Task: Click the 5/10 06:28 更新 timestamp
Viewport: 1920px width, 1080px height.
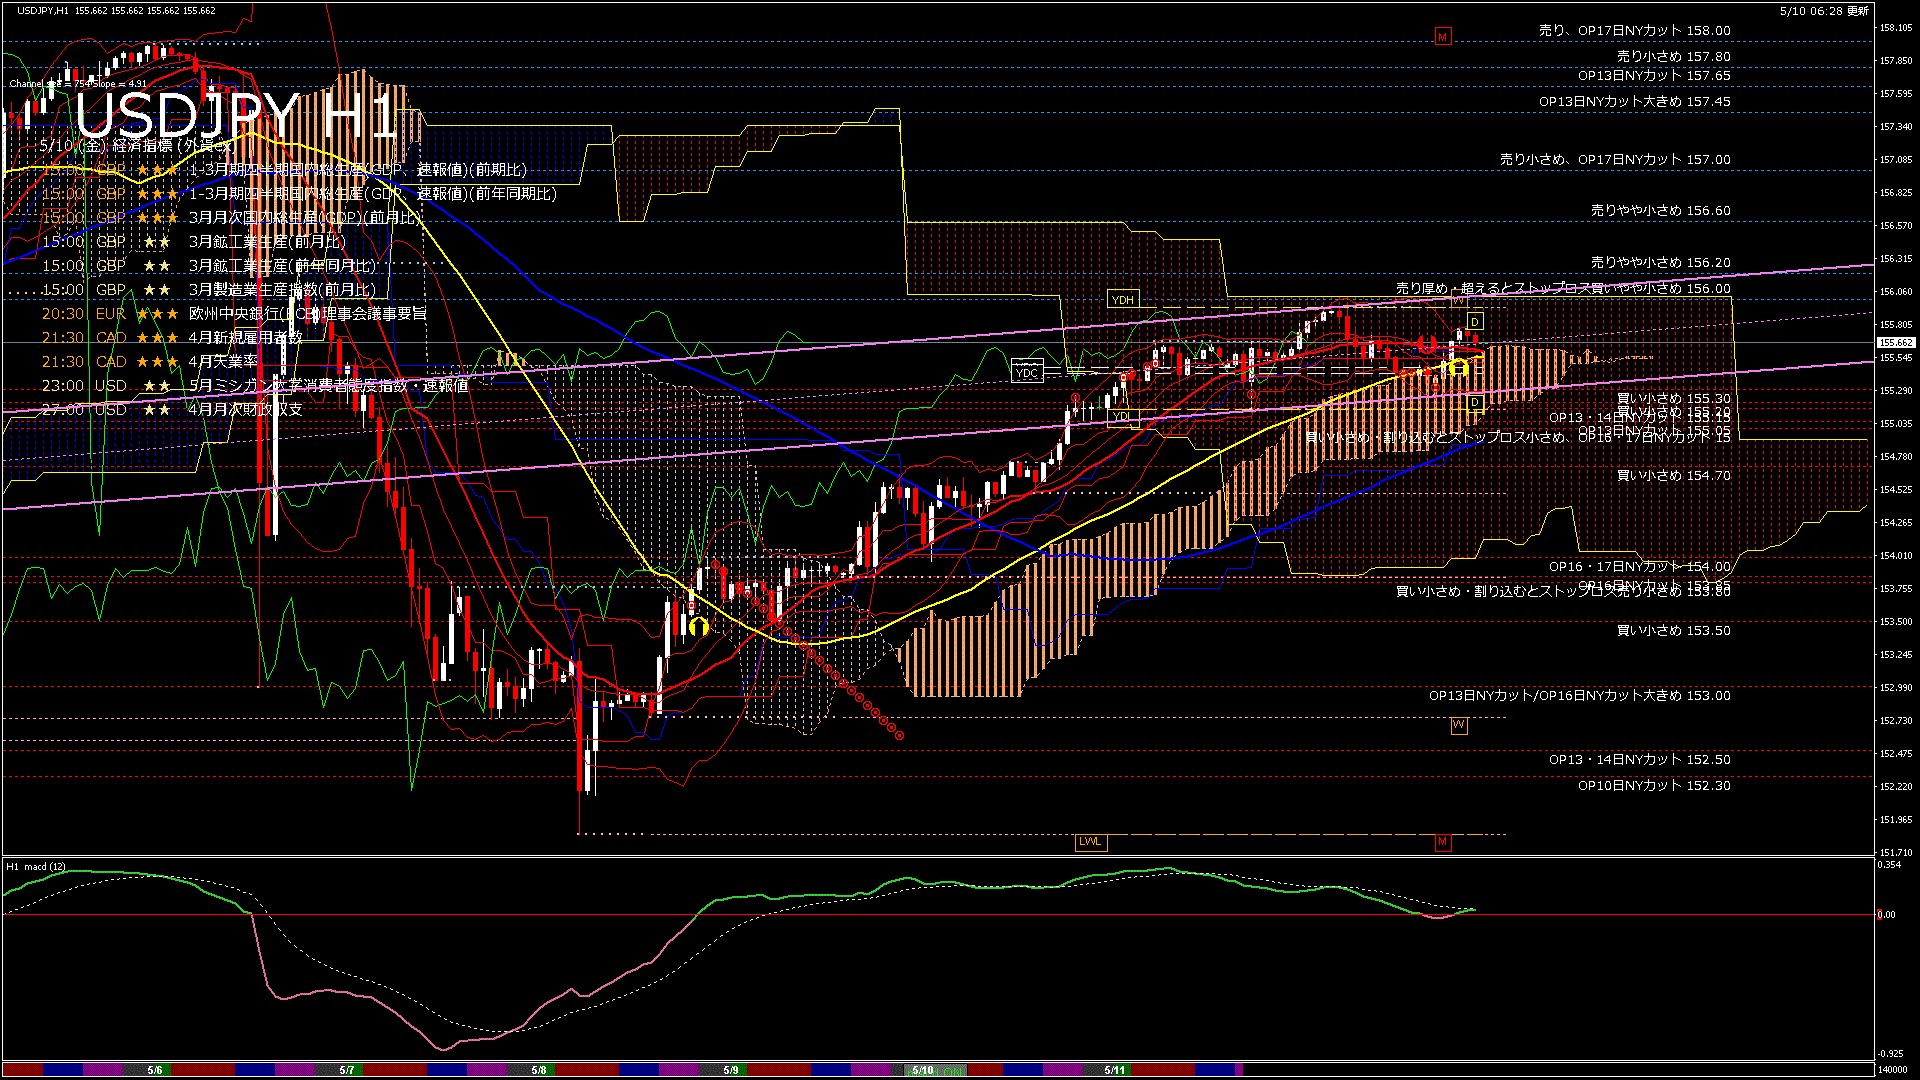Action: tap(1824, 11)
